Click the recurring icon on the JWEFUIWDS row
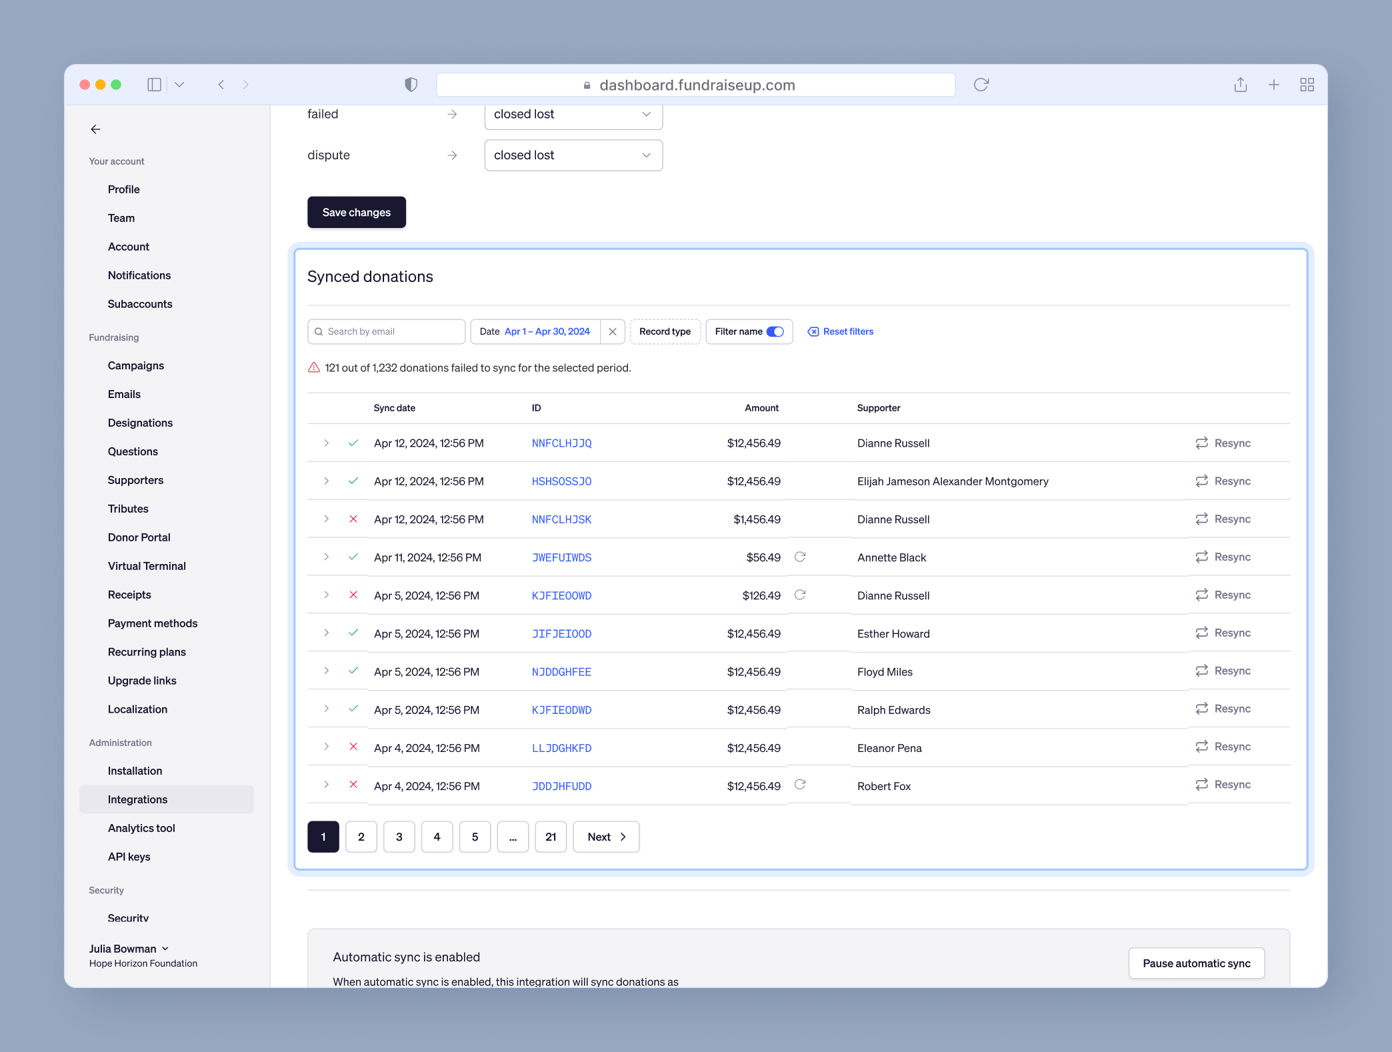The height and width of the screenshot is (1052, 1392). (x=800, y=557)
